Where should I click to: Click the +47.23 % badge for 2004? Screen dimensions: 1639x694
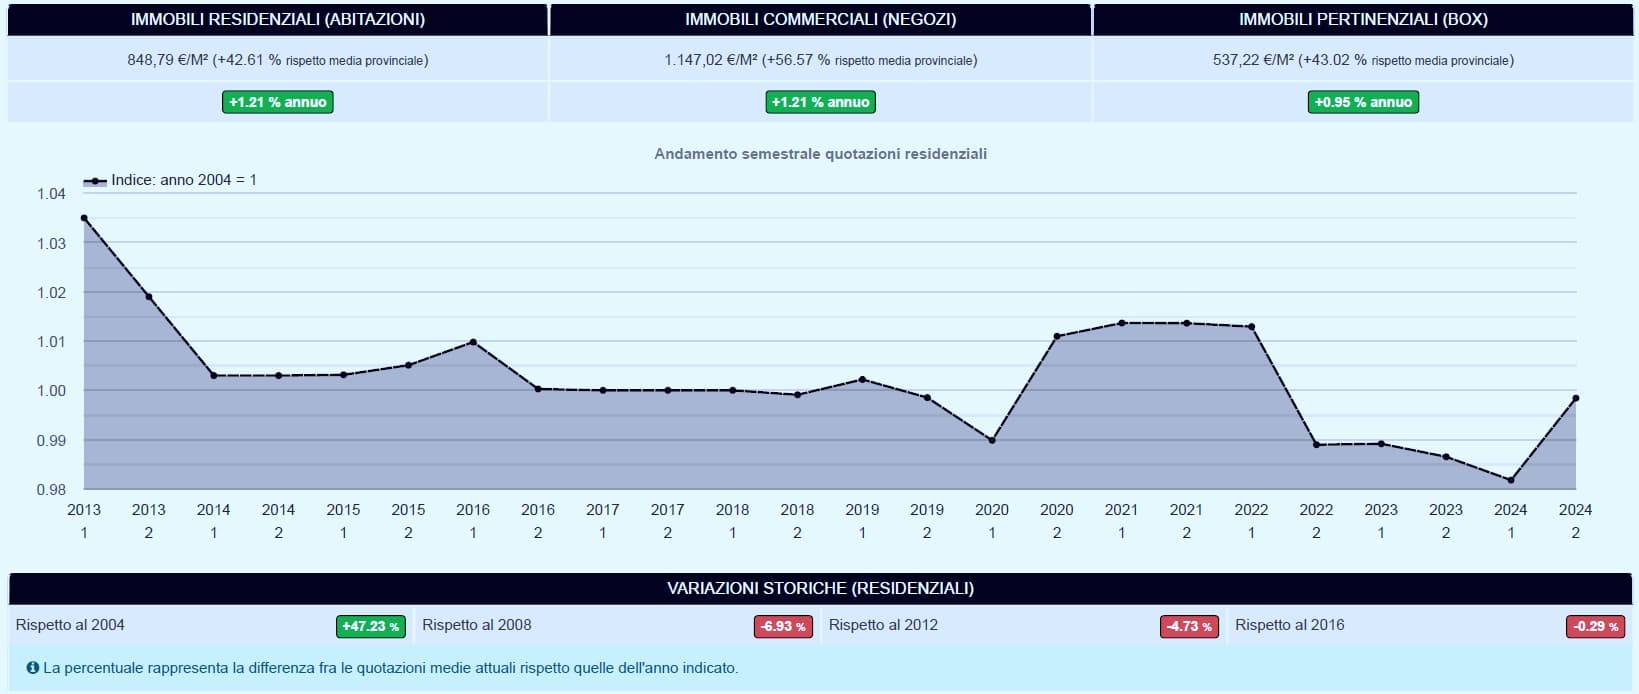pos(370,626)
